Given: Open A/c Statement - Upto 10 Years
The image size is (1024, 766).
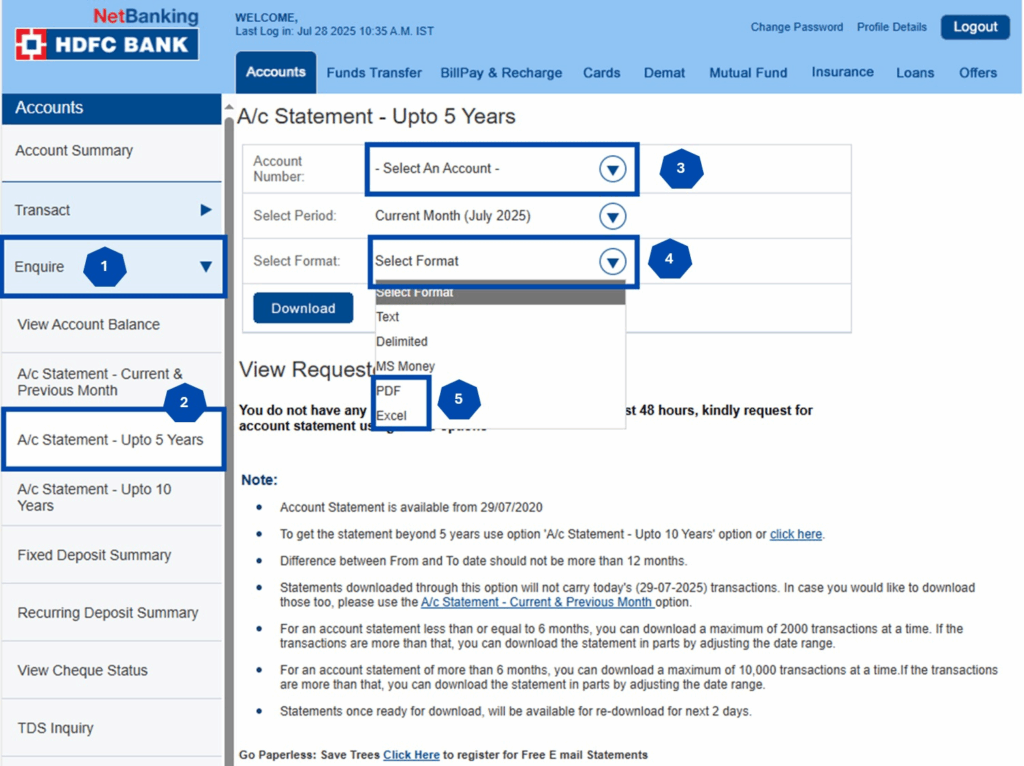Looking at the screenshot, I should [x=94, y=497].
